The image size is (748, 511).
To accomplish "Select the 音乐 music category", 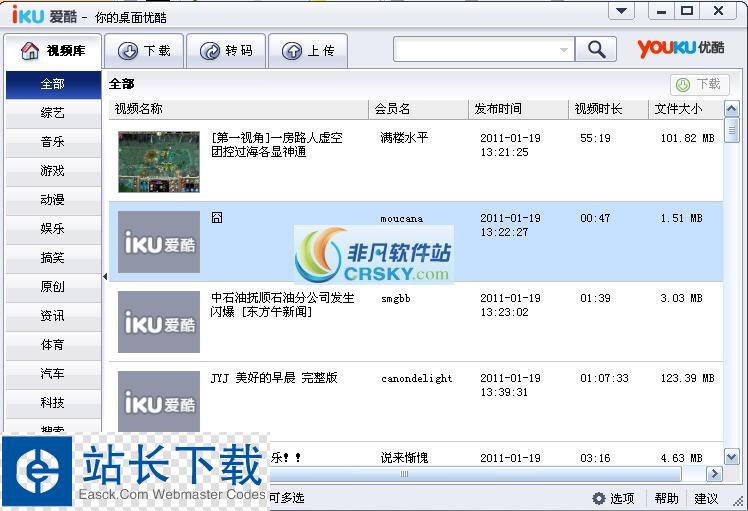I will [53, 142].
